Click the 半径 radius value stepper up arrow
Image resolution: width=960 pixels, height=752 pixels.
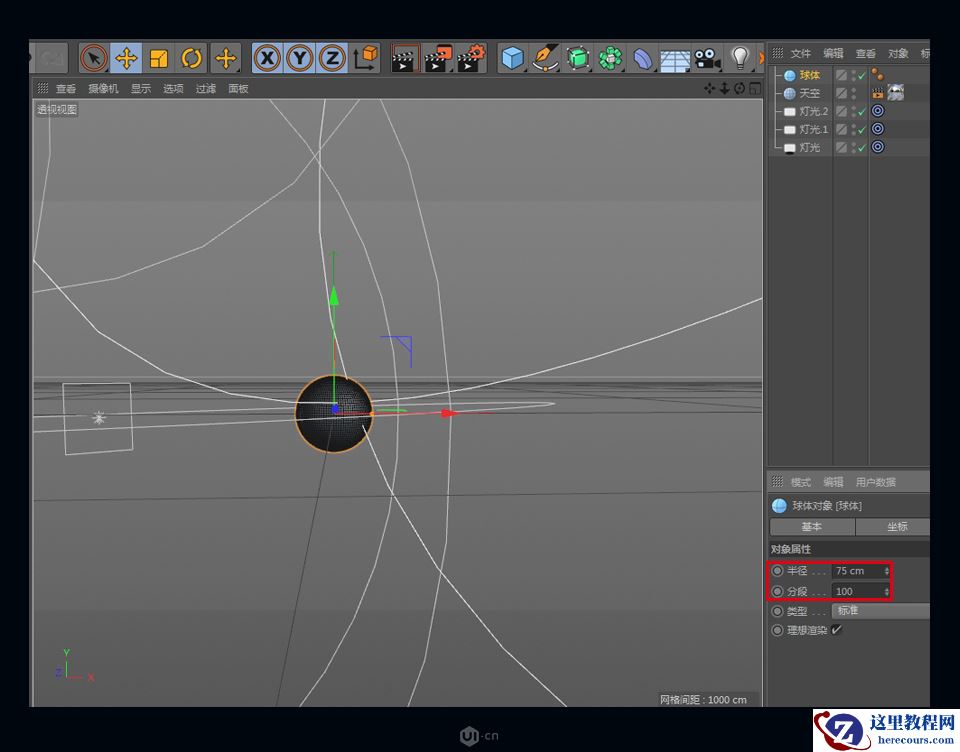(887, 566)
